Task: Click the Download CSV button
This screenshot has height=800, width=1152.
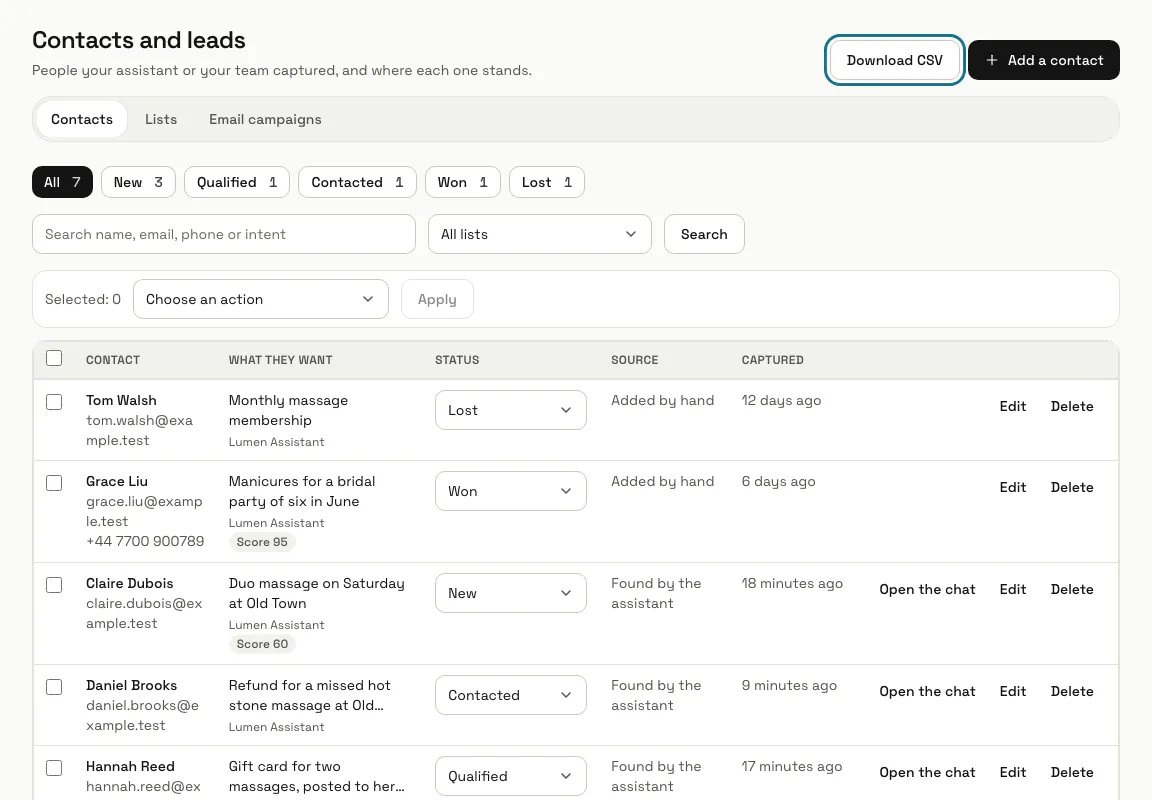Action: (894, 60)
